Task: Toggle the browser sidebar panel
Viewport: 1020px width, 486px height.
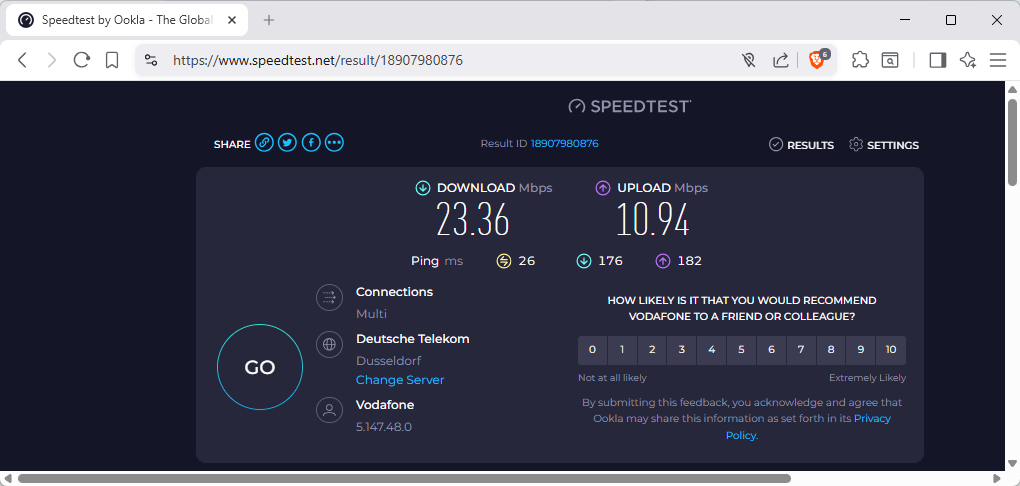Action: (x=937, y=60)
